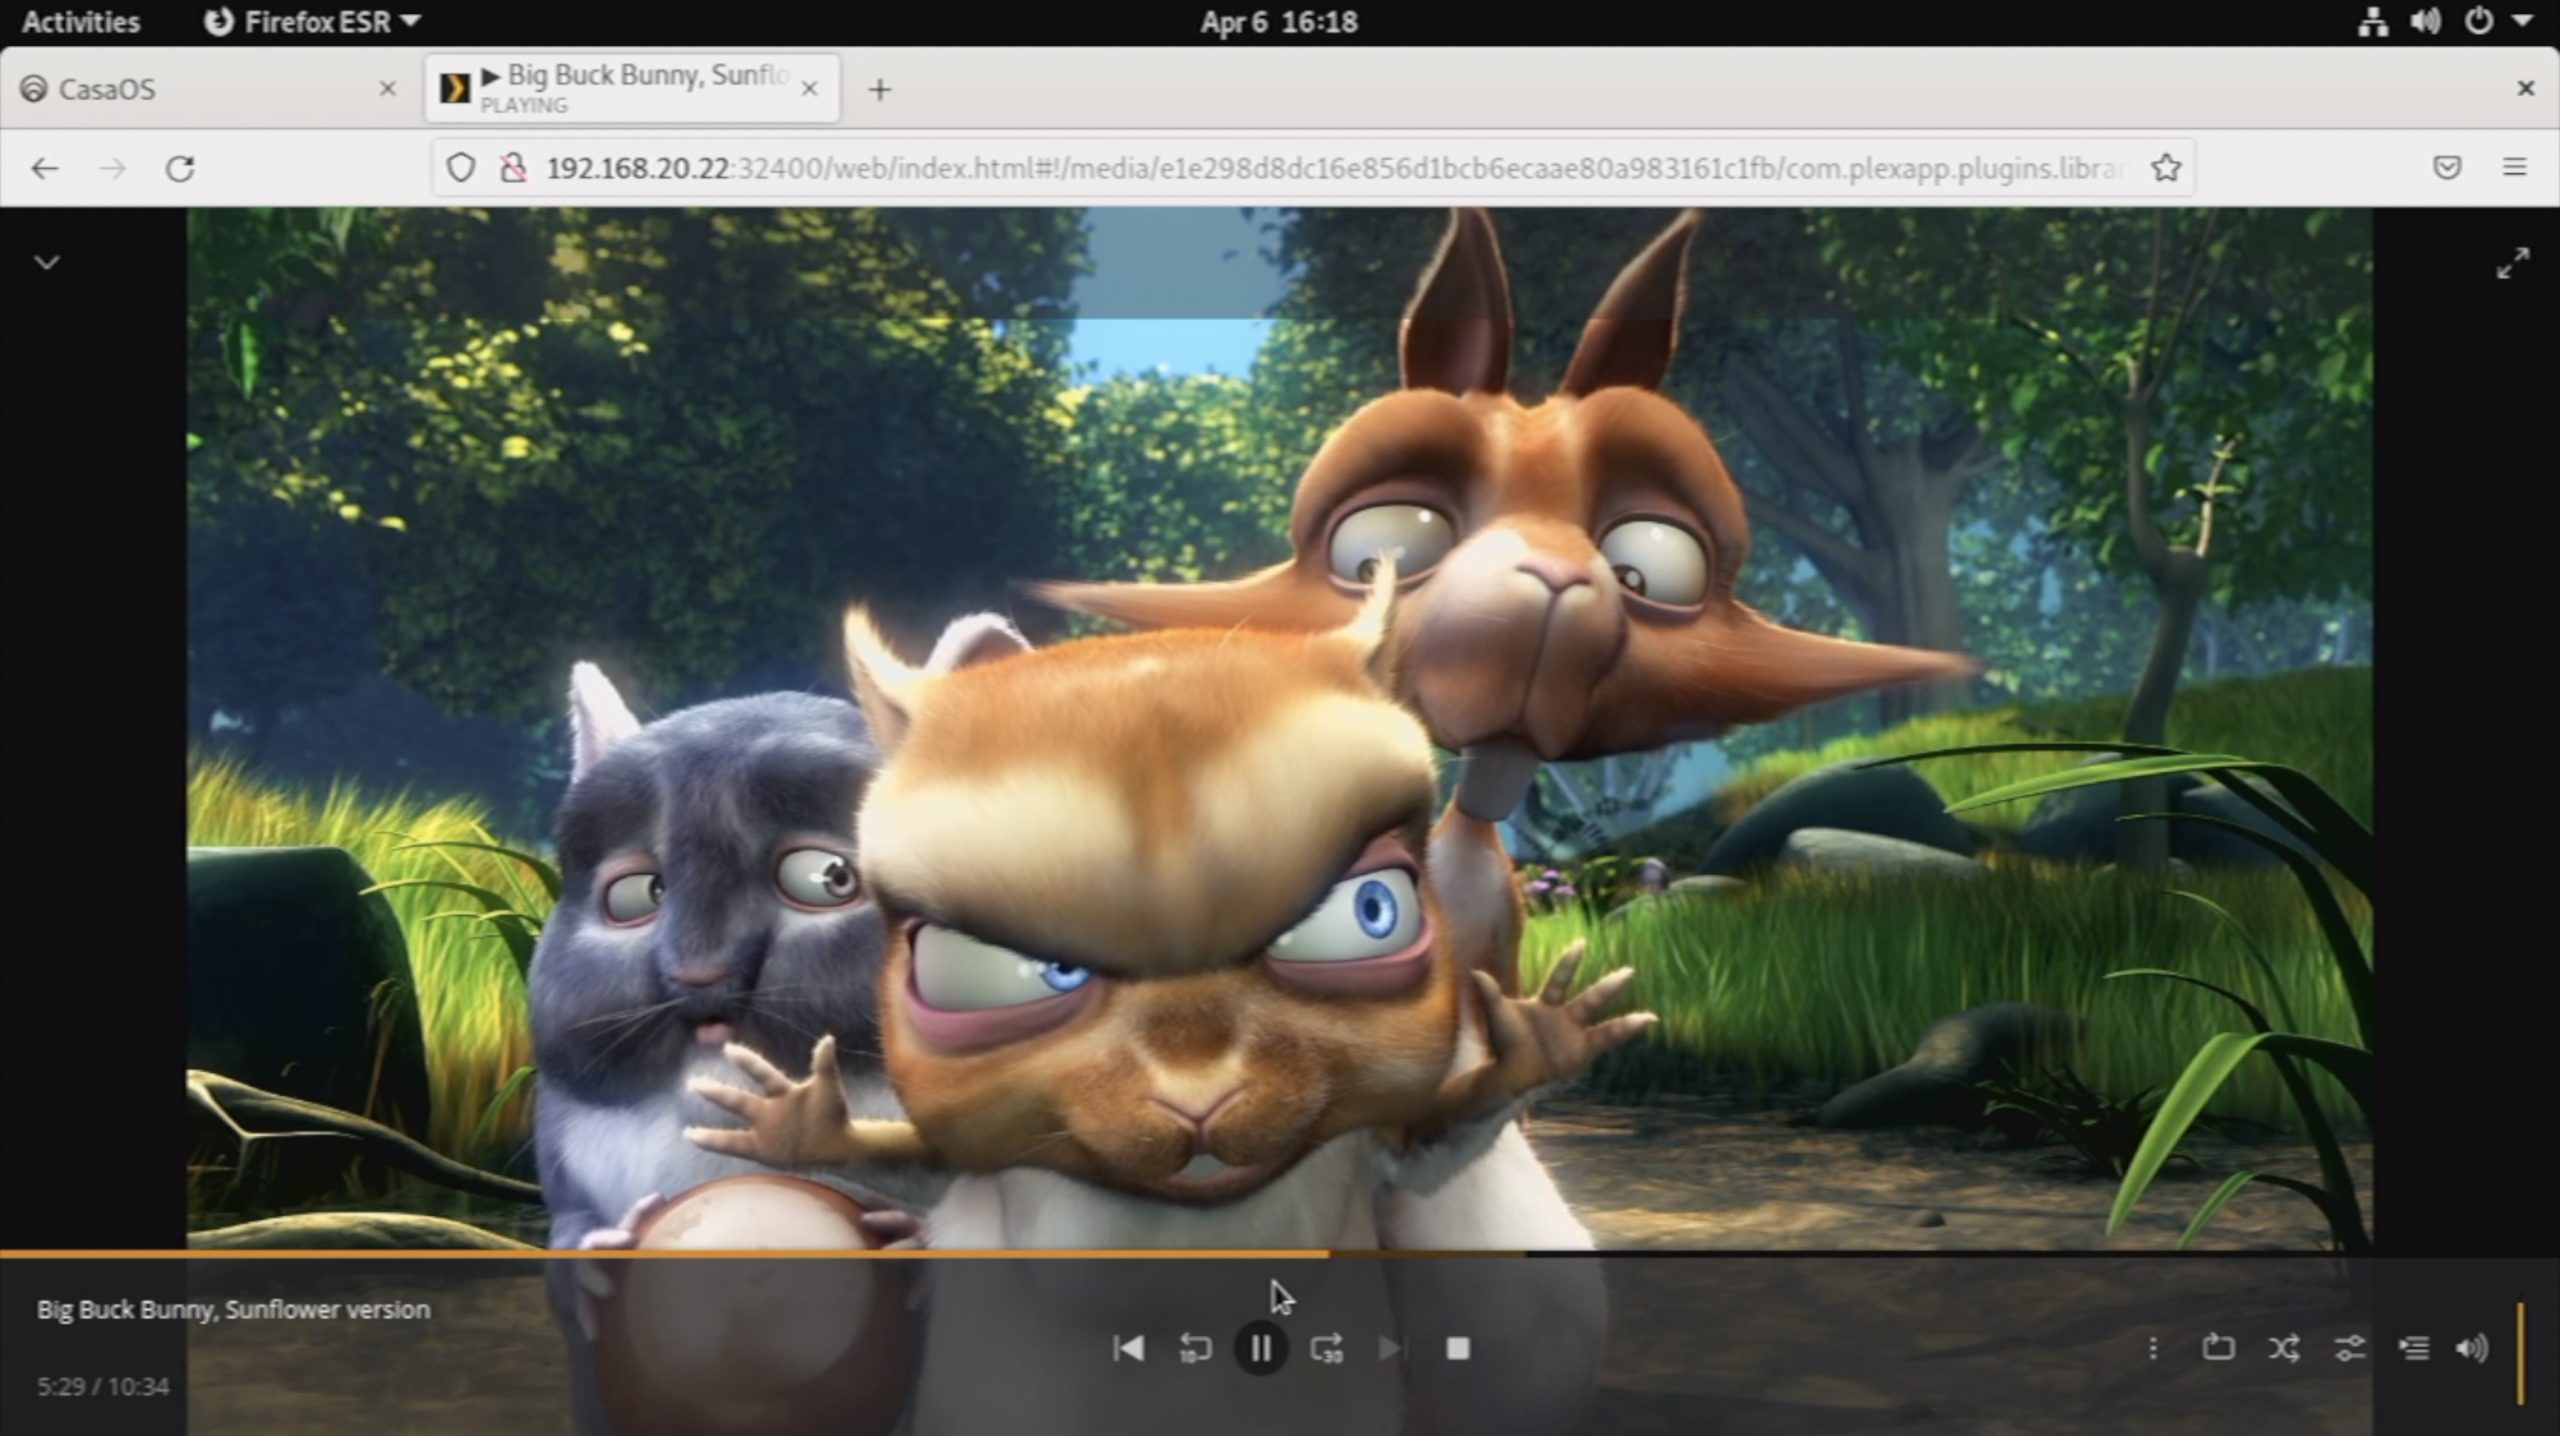Show the play queue list
This screenshot has width=2560, height=1436.
point(2414,1348)
